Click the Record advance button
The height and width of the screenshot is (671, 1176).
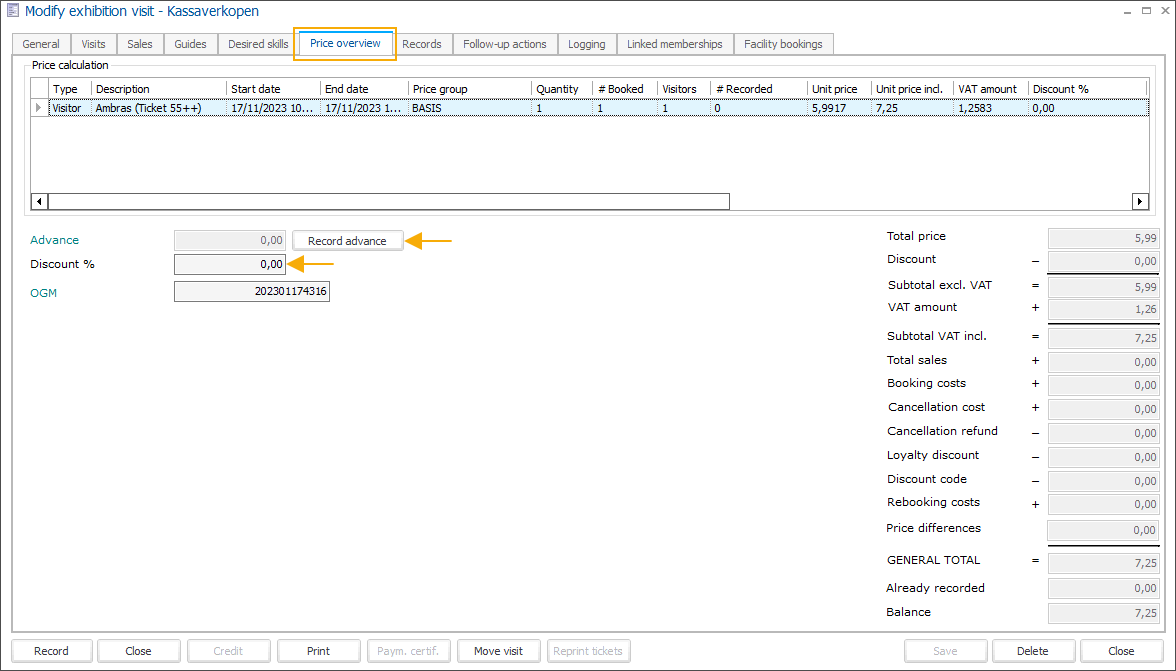point(347,240)
